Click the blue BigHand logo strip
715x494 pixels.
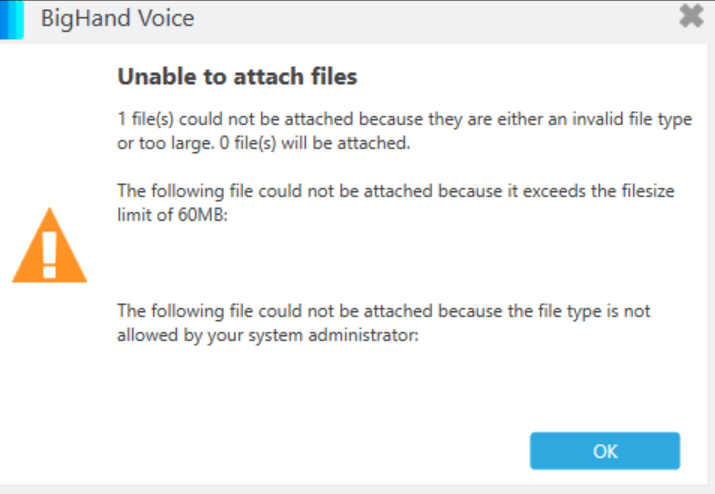click(15, 18)
